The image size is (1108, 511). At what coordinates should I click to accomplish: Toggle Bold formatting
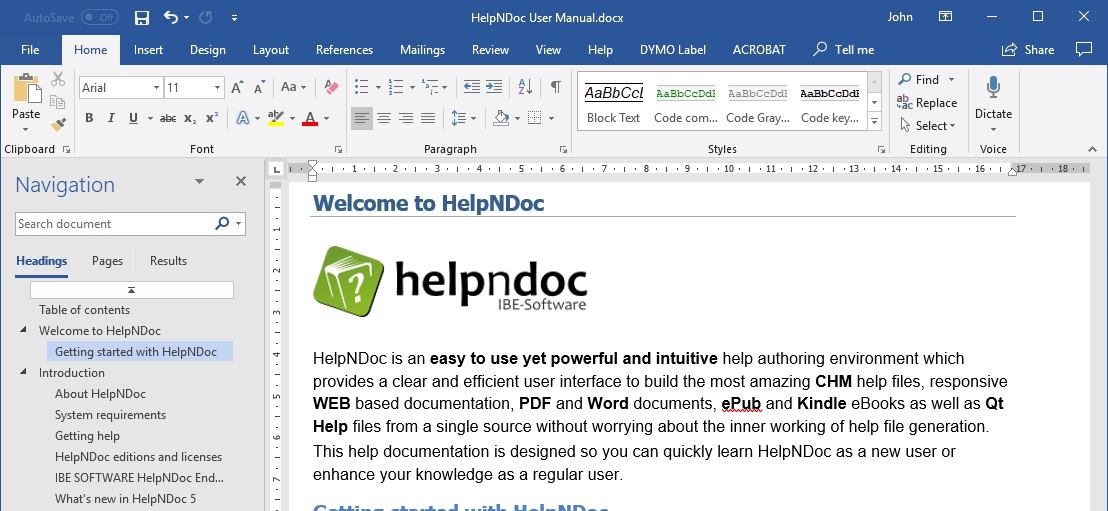pyautogui.click(x=89, y=118)
